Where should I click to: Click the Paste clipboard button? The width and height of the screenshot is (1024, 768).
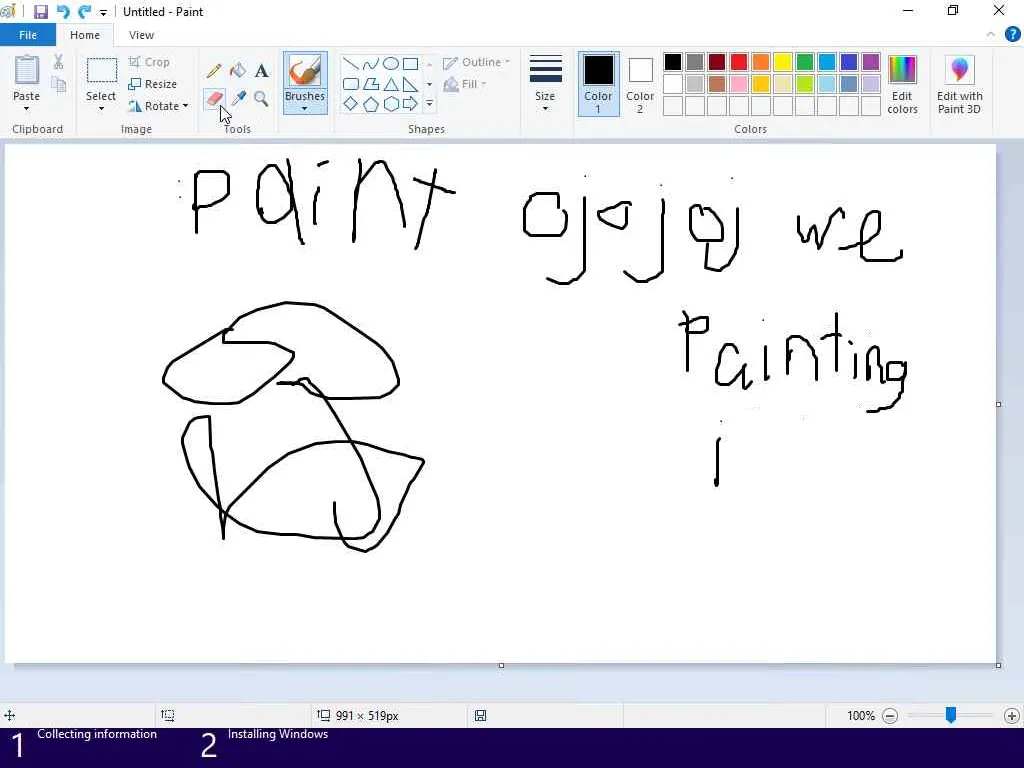pyautogui.click(x=26, y=72)
